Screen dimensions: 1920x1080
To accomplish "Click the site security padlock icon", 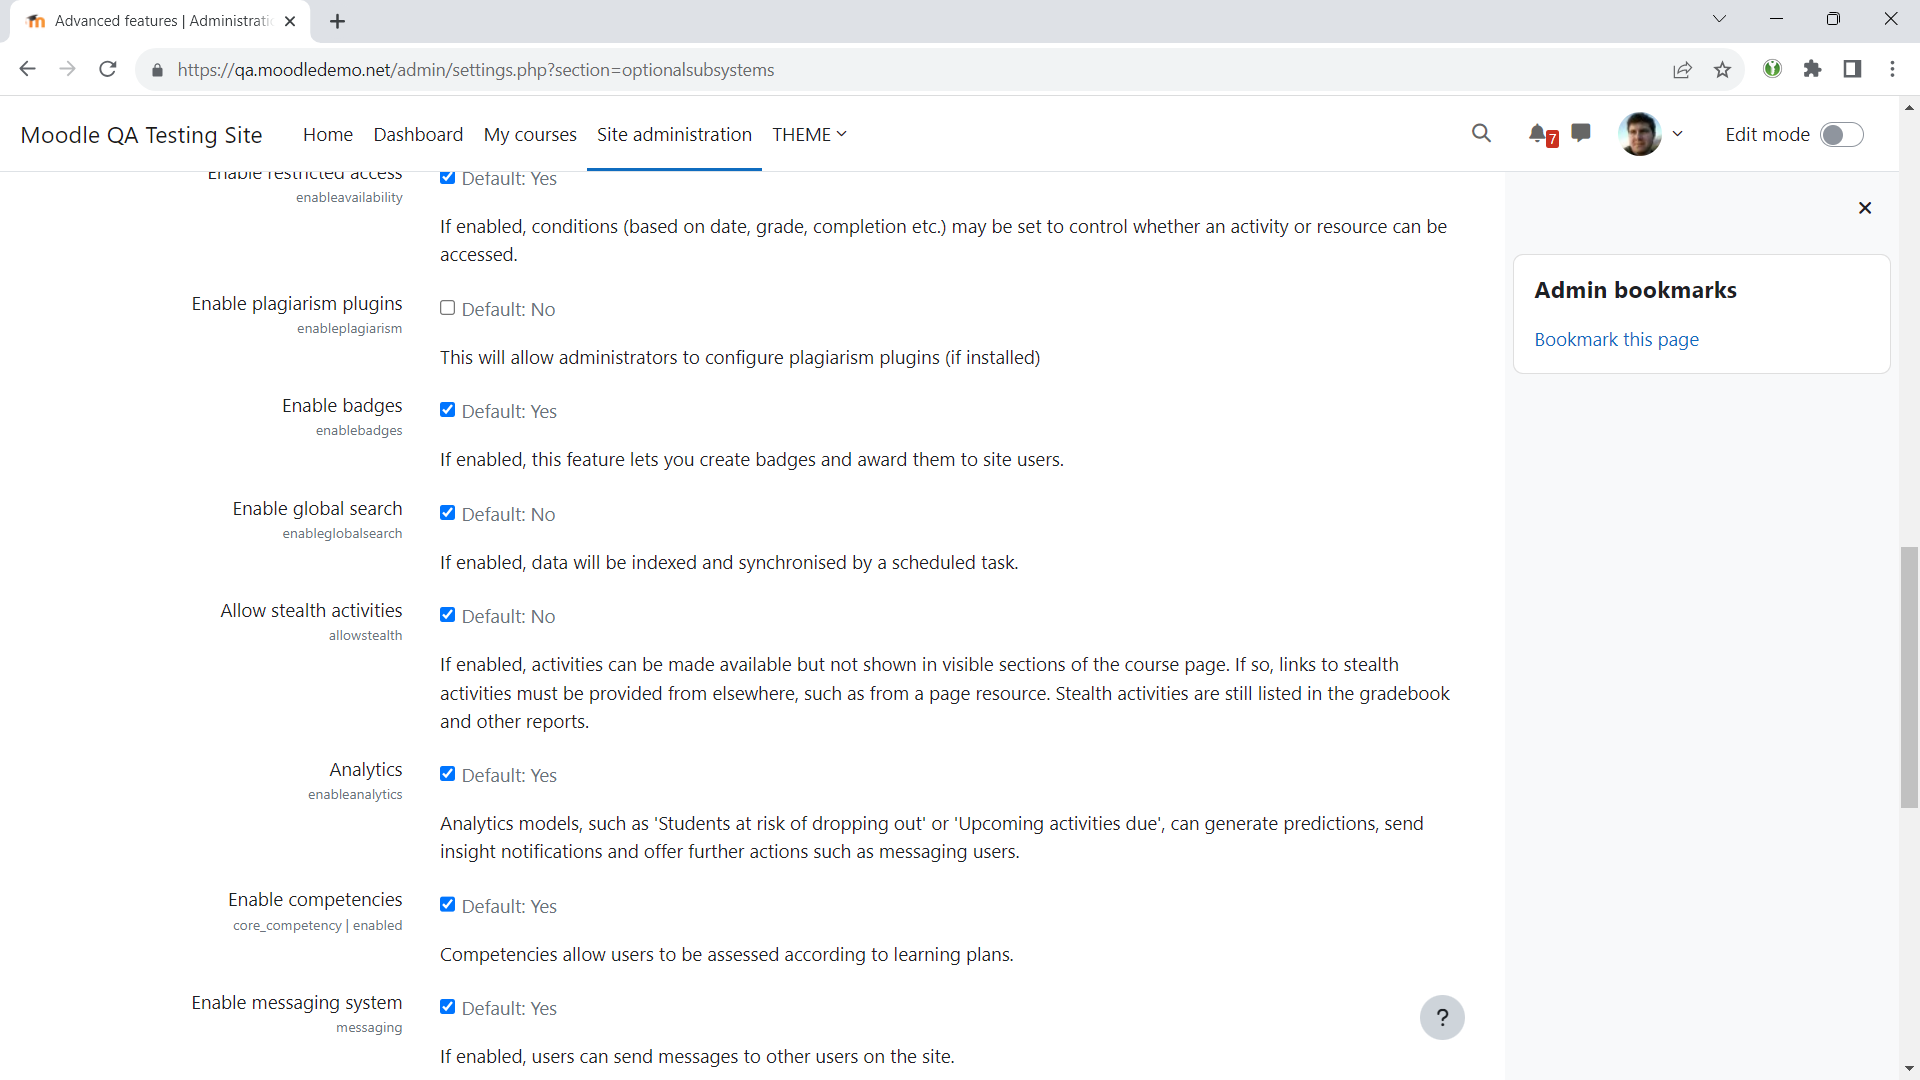I will pyautogui.click(x=157, y=70).
